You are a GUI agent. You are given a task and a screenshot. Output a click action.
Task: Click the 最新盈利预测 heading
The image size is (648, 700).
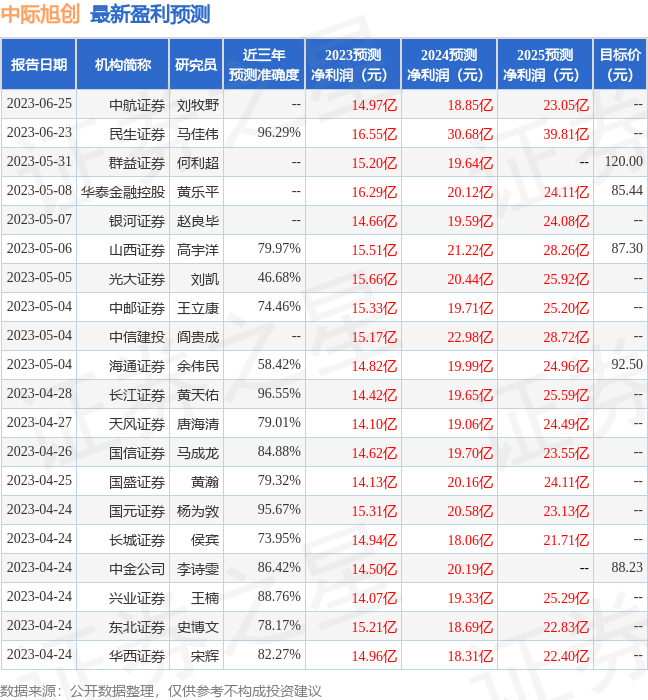[150, 14]
